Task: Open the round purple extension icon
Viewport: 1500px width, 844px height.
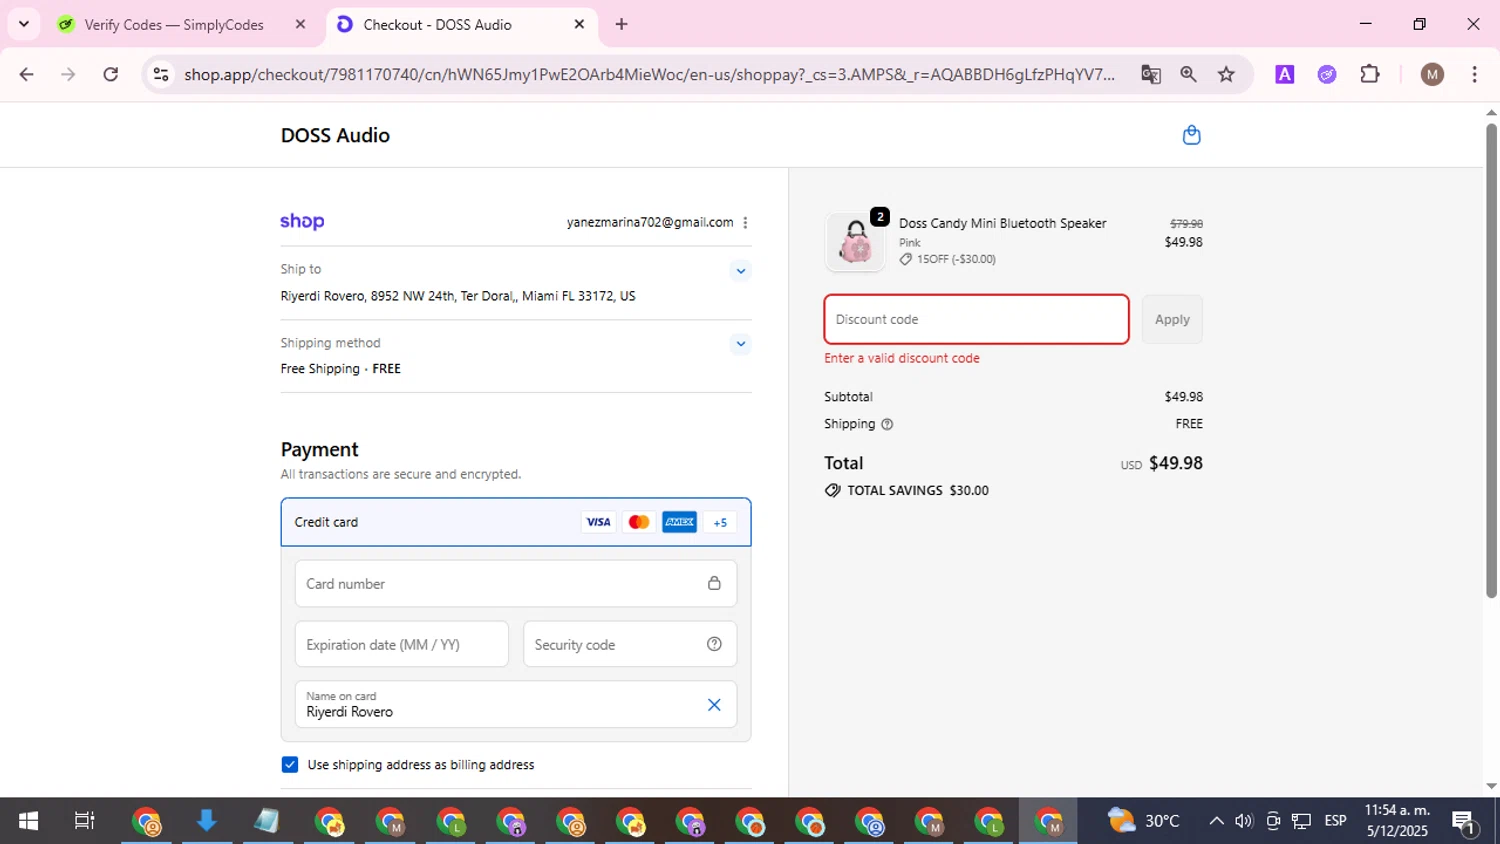Action: [x=1327, y=74]
